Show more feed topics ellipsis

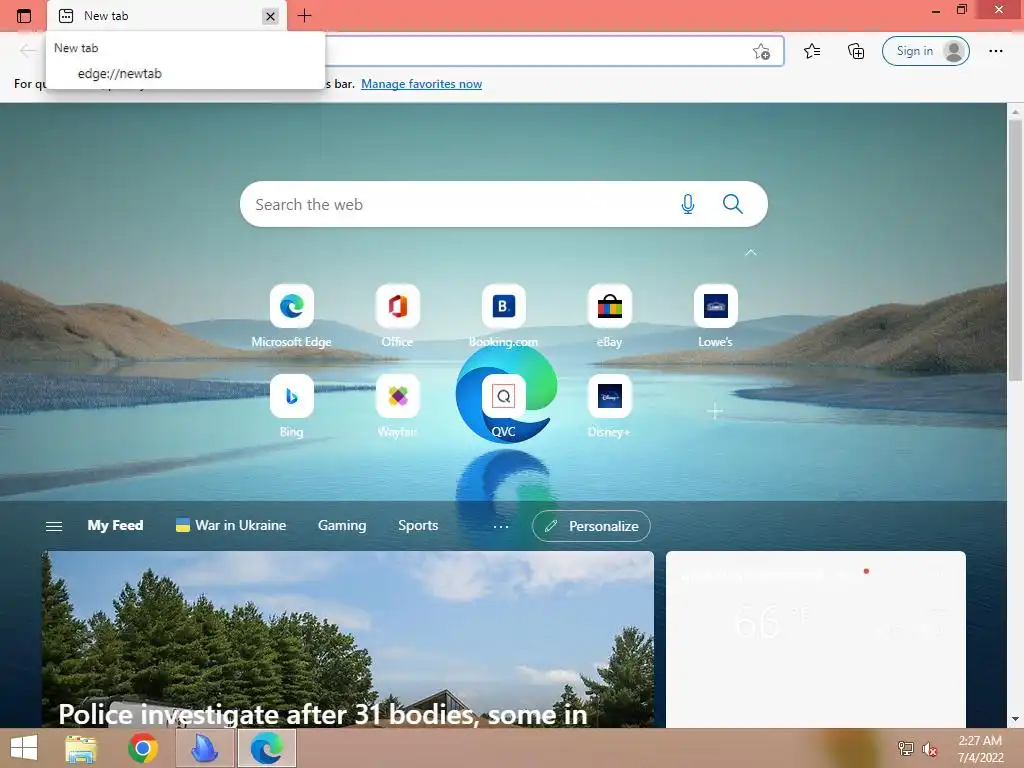tap(501, 526)
